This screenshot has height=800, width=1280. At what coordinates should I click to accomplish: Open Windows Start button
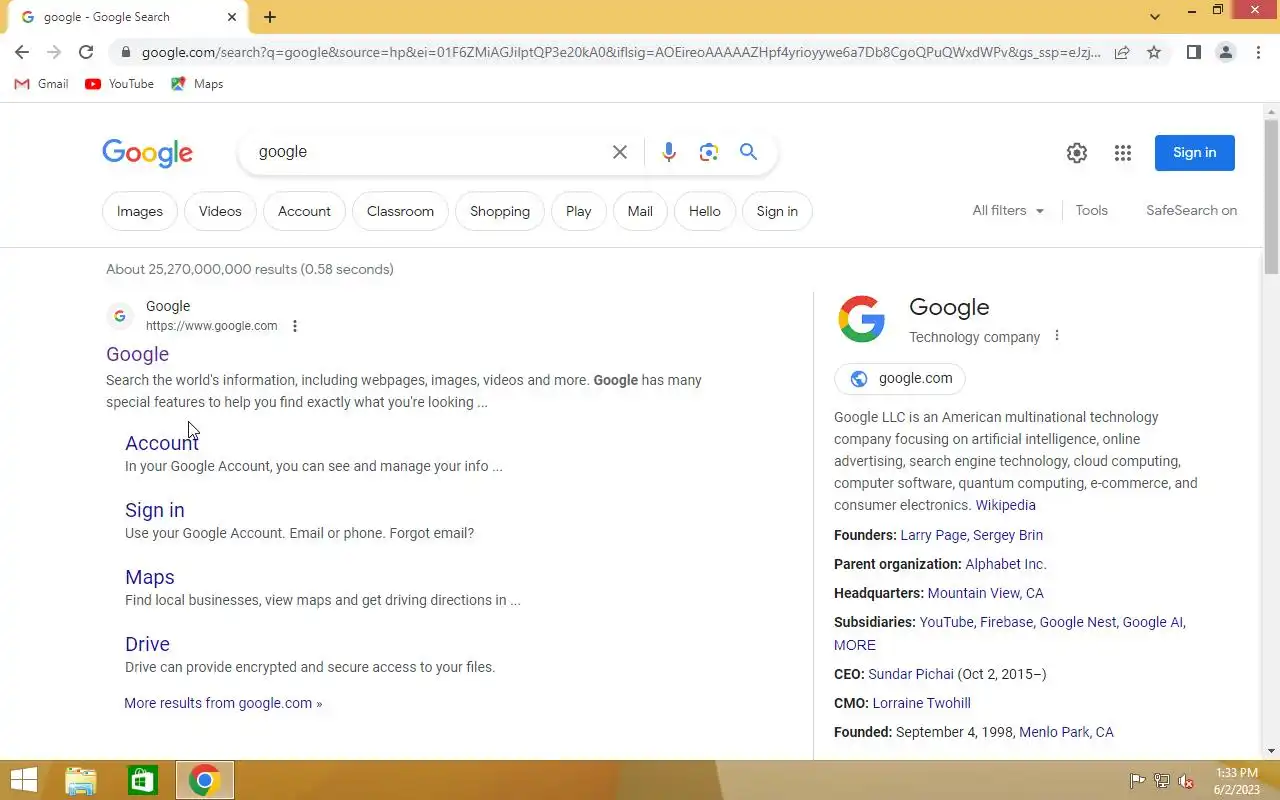[x=24, y=780]
